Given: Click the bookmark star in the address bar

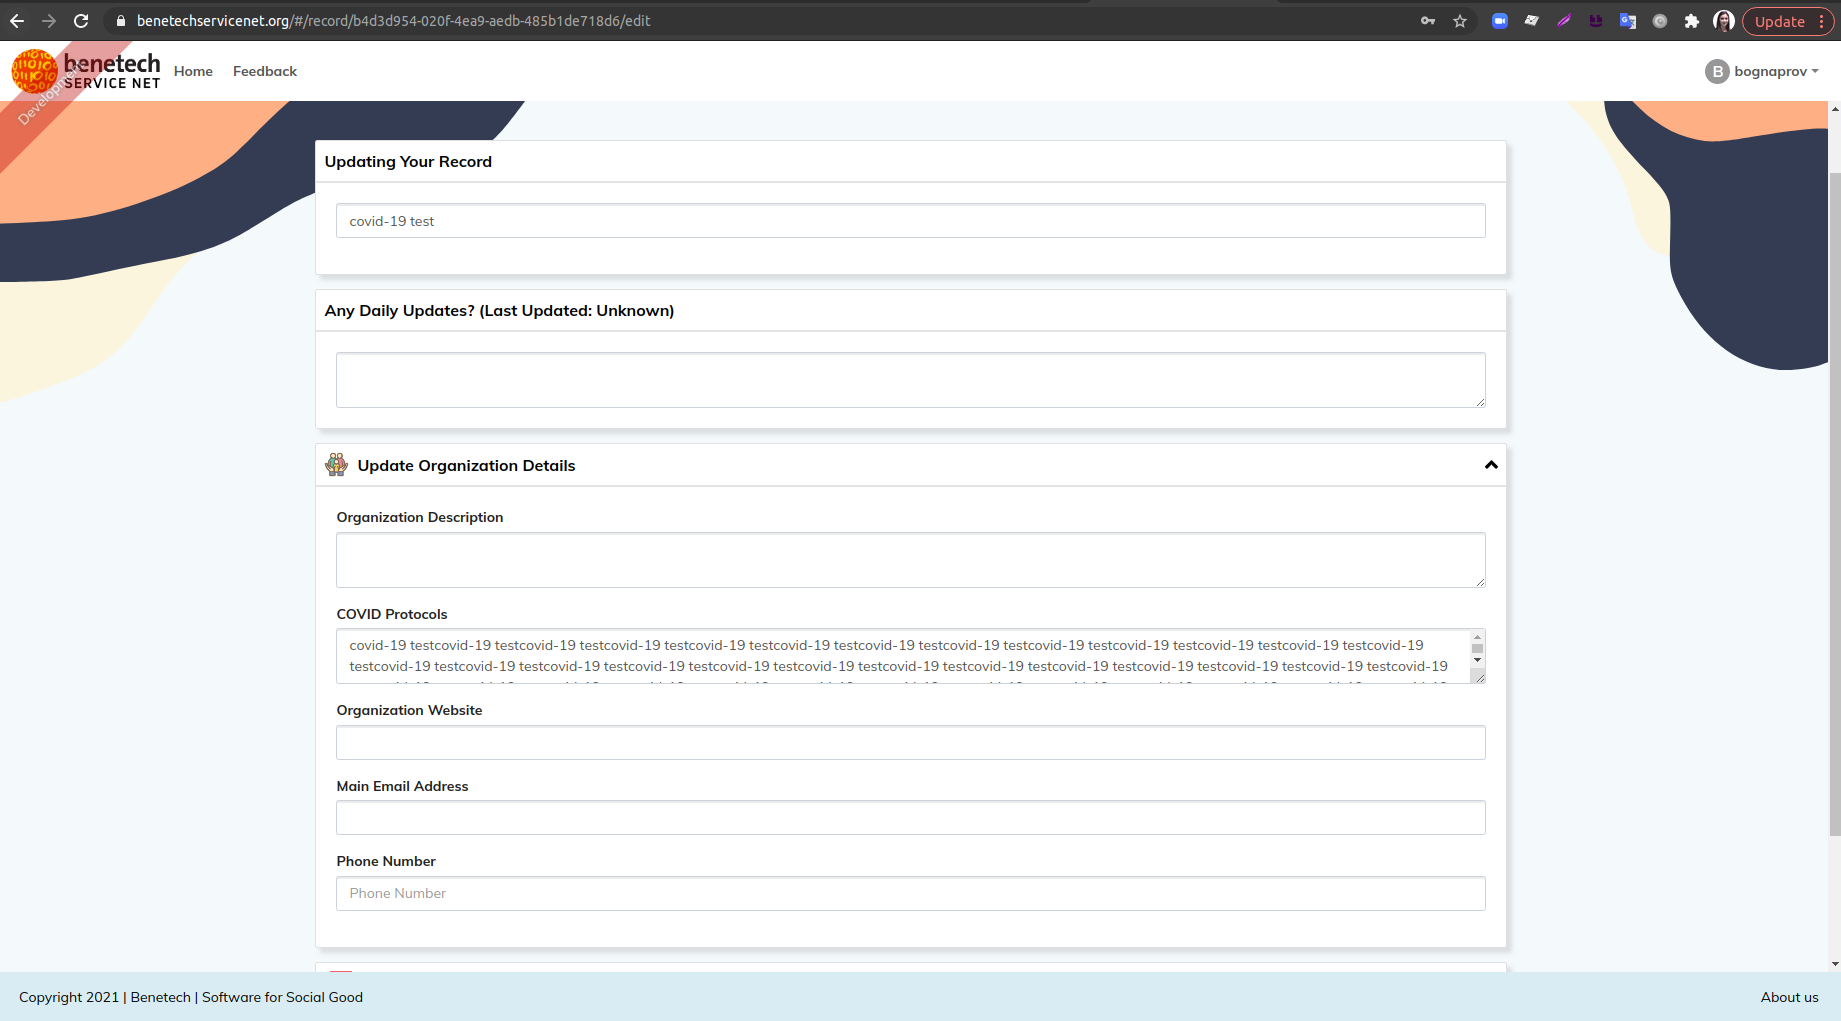Looking at the screenshot, I should (1460, 20).
